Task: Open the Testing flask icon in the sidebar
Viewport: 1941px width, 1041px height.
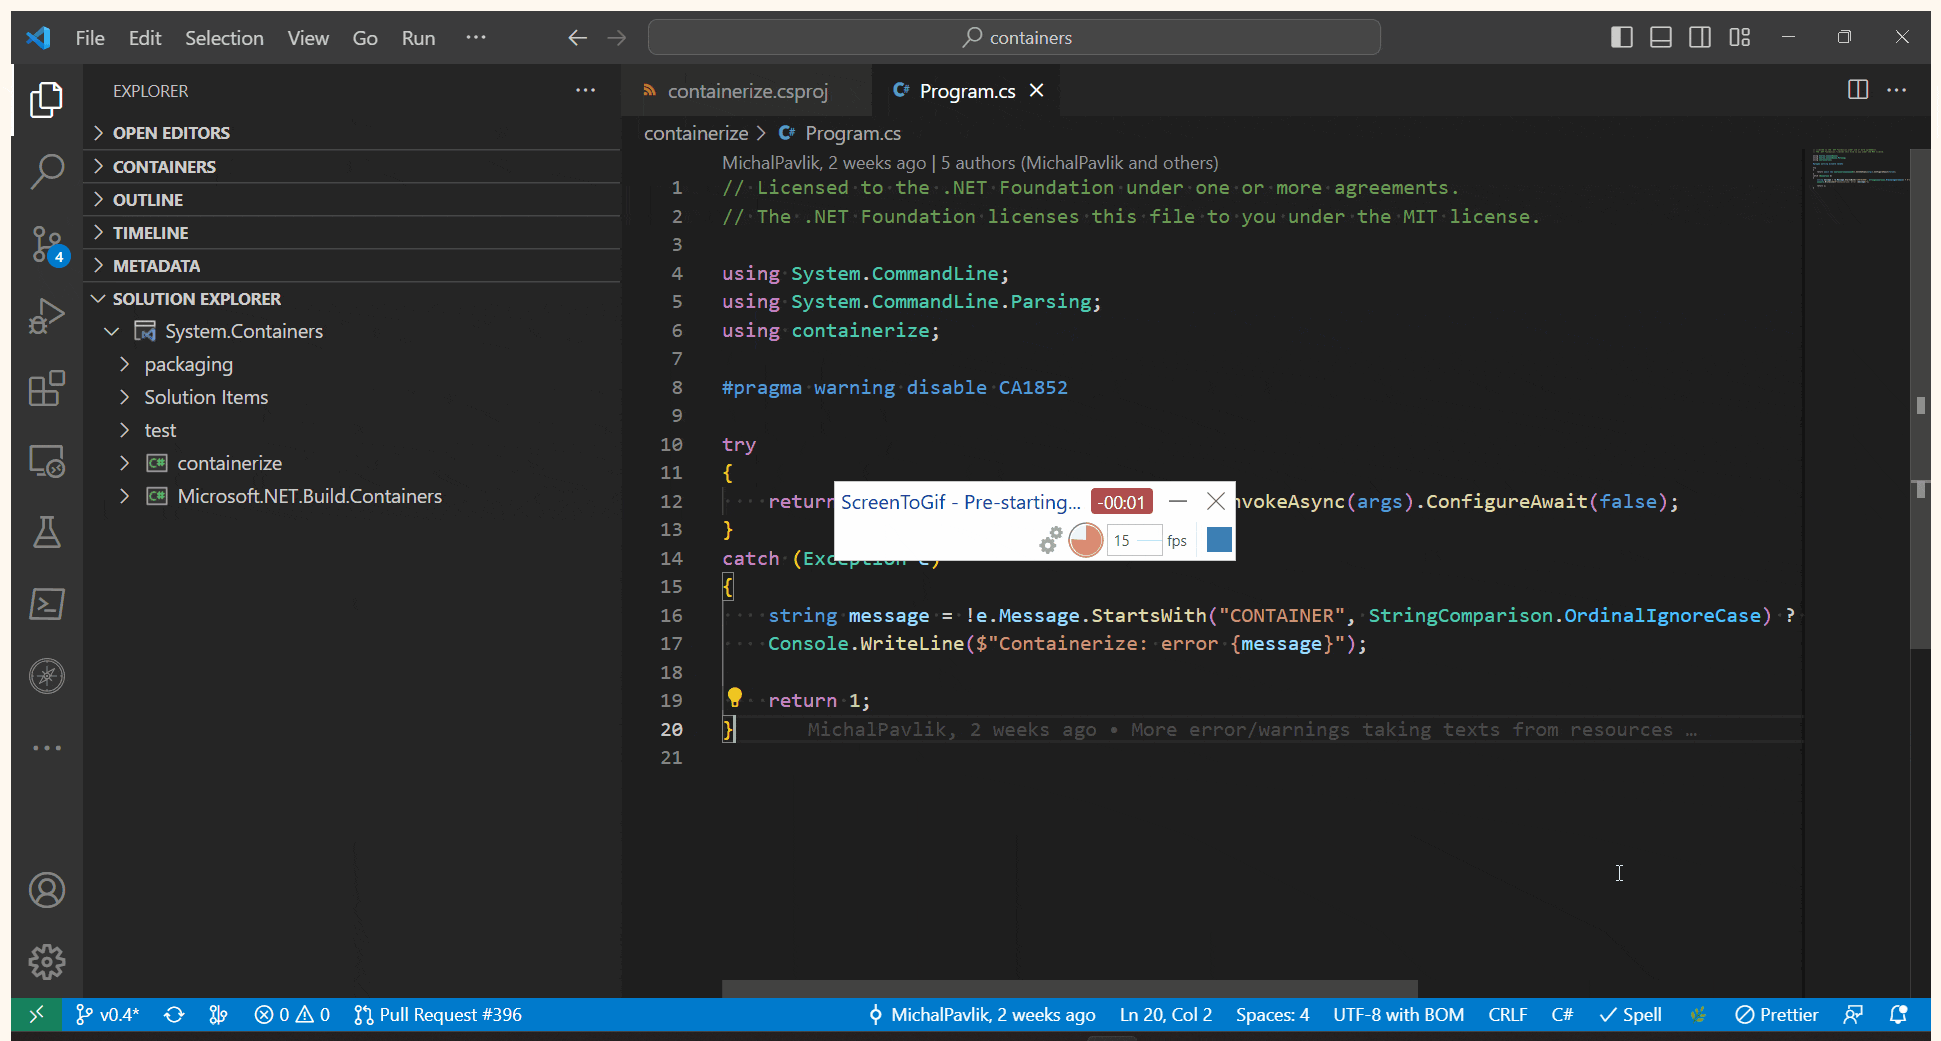Action: click(x=46, y=532)
